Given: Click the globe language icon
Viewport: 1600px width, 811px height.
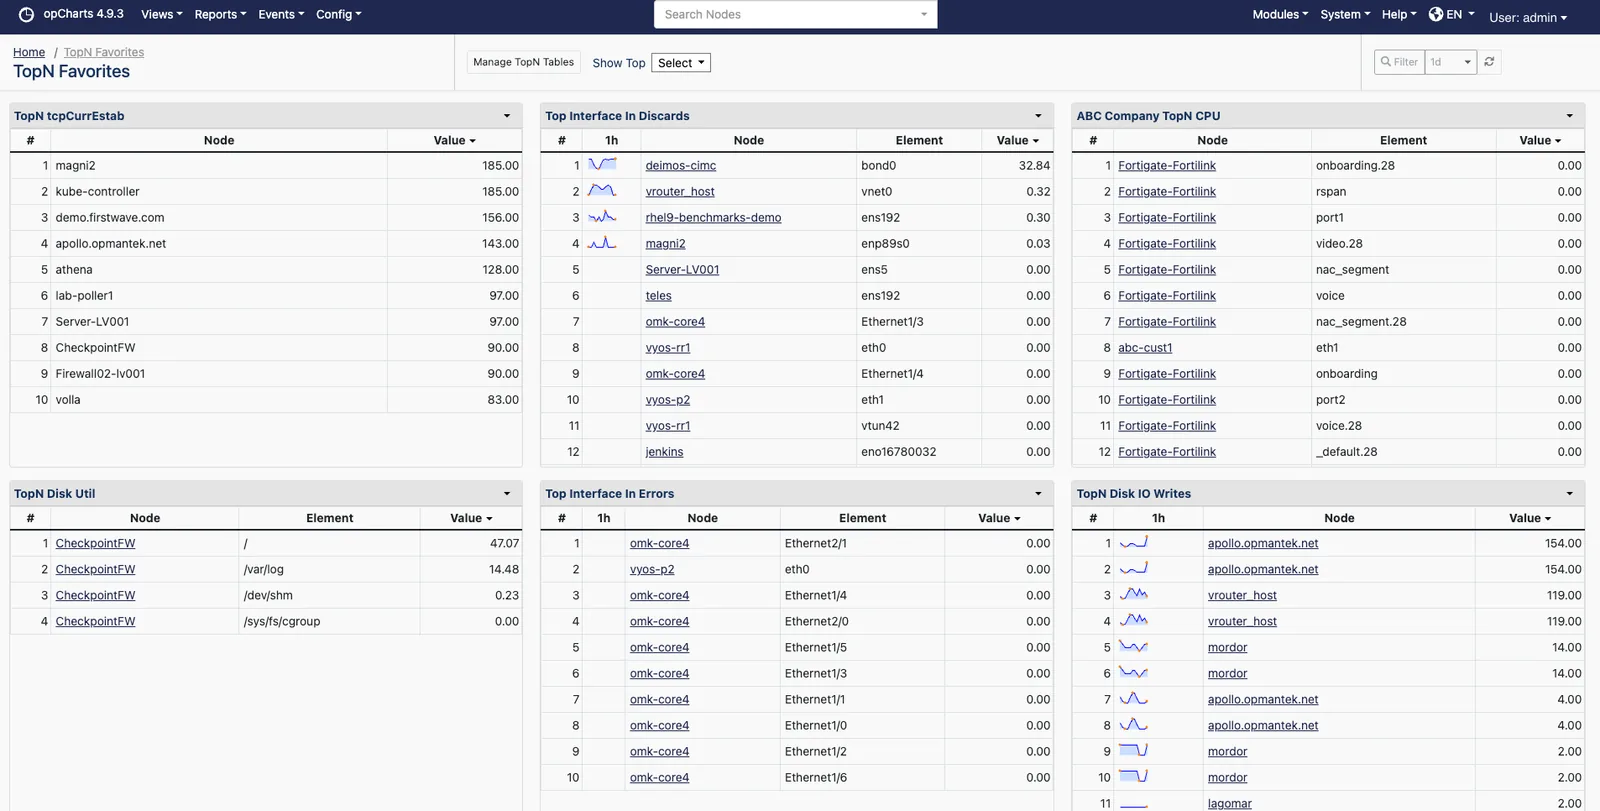Looking at the screenshot, I should pyautogui.click(x=1436, y=14).
